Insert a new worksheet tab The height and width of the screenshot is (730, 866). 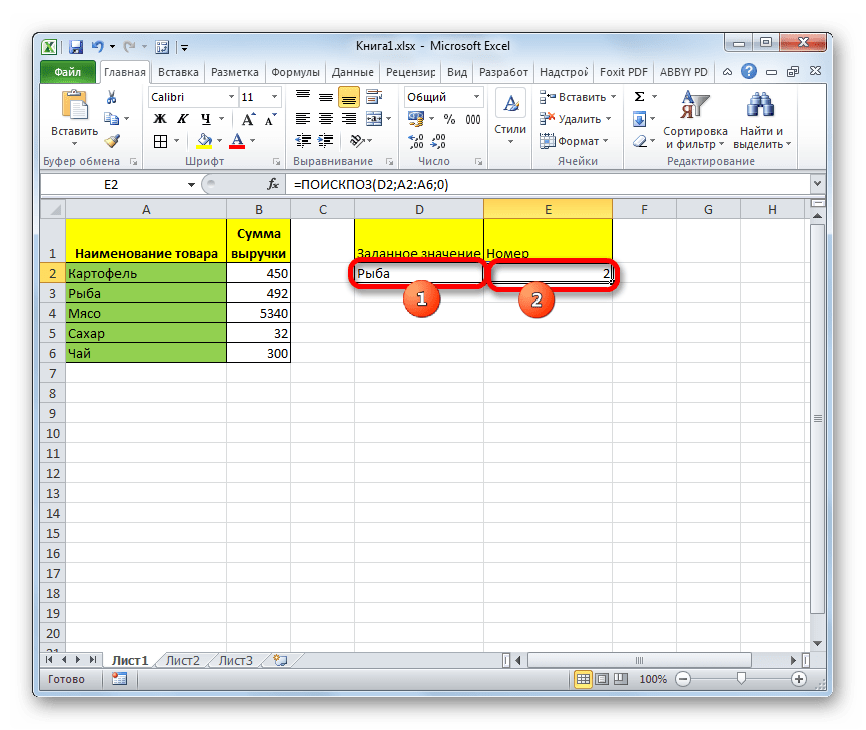click(281, 660)
